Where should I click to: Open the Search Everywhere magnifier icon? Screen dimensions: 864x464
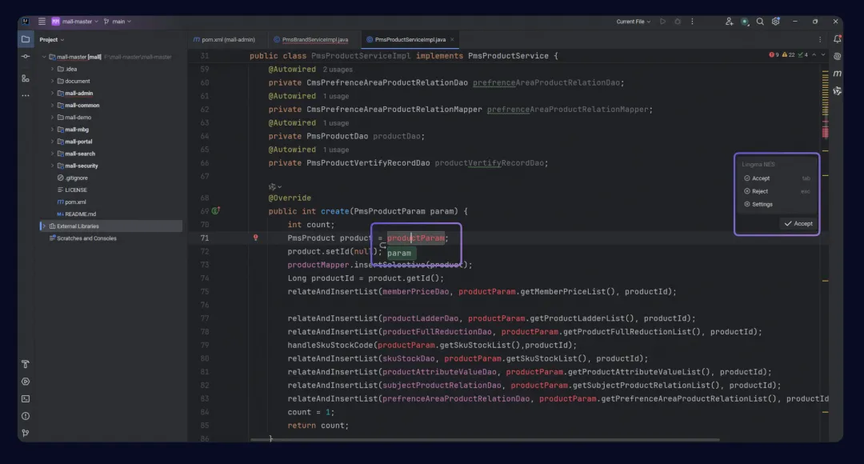click(760, 21)
